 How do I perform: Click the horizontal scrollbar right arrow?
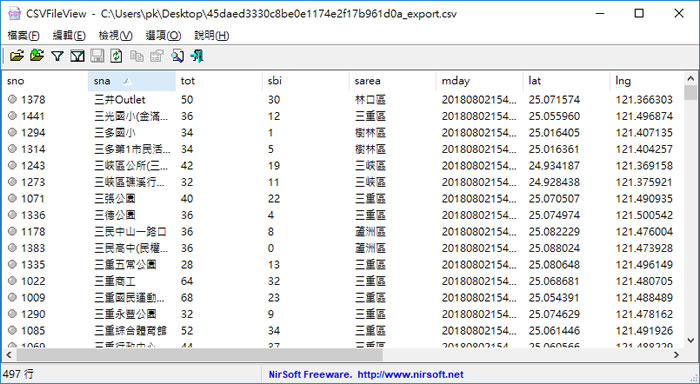677,355
